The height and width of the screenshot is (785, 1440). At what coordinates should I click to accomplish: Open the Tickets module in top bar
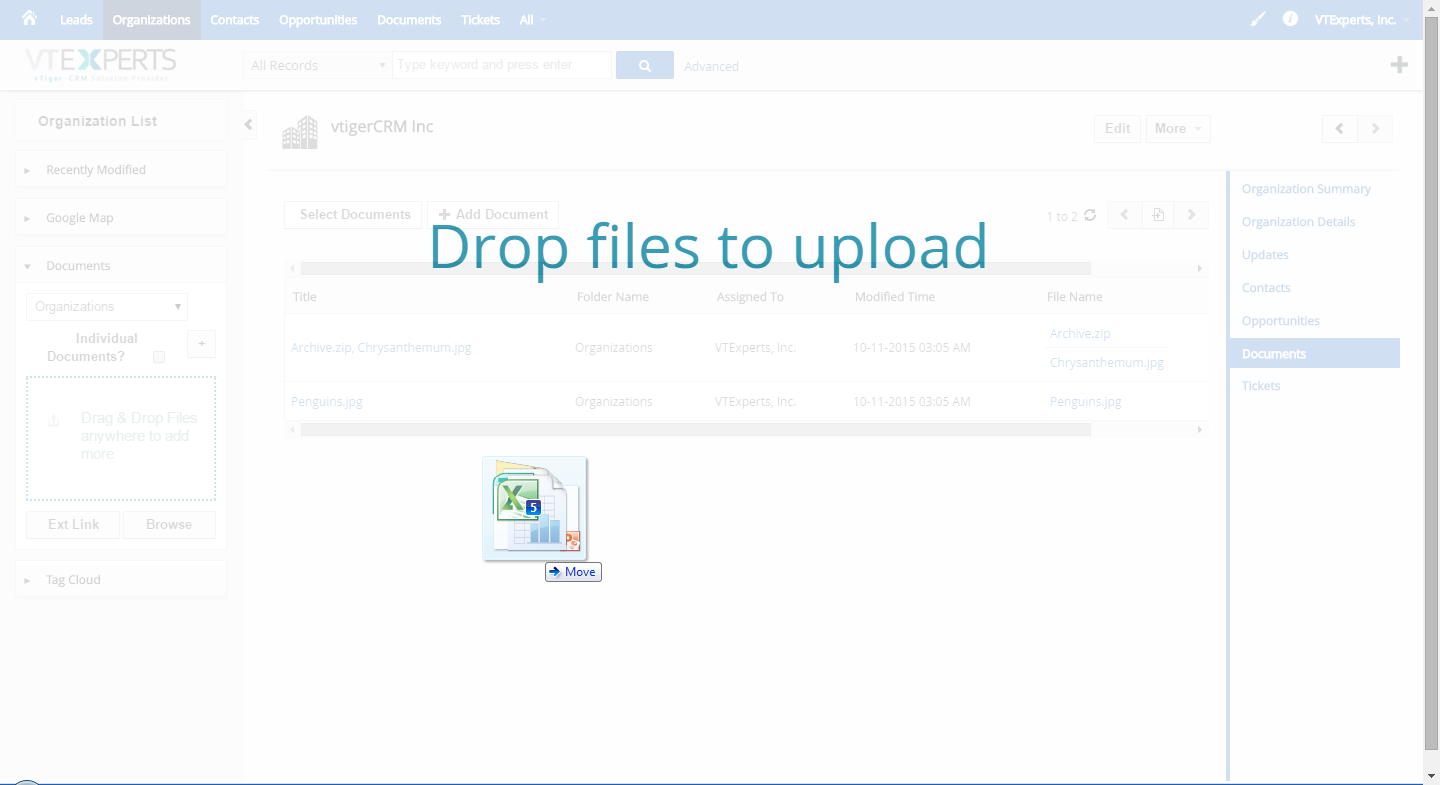(481, 20)
